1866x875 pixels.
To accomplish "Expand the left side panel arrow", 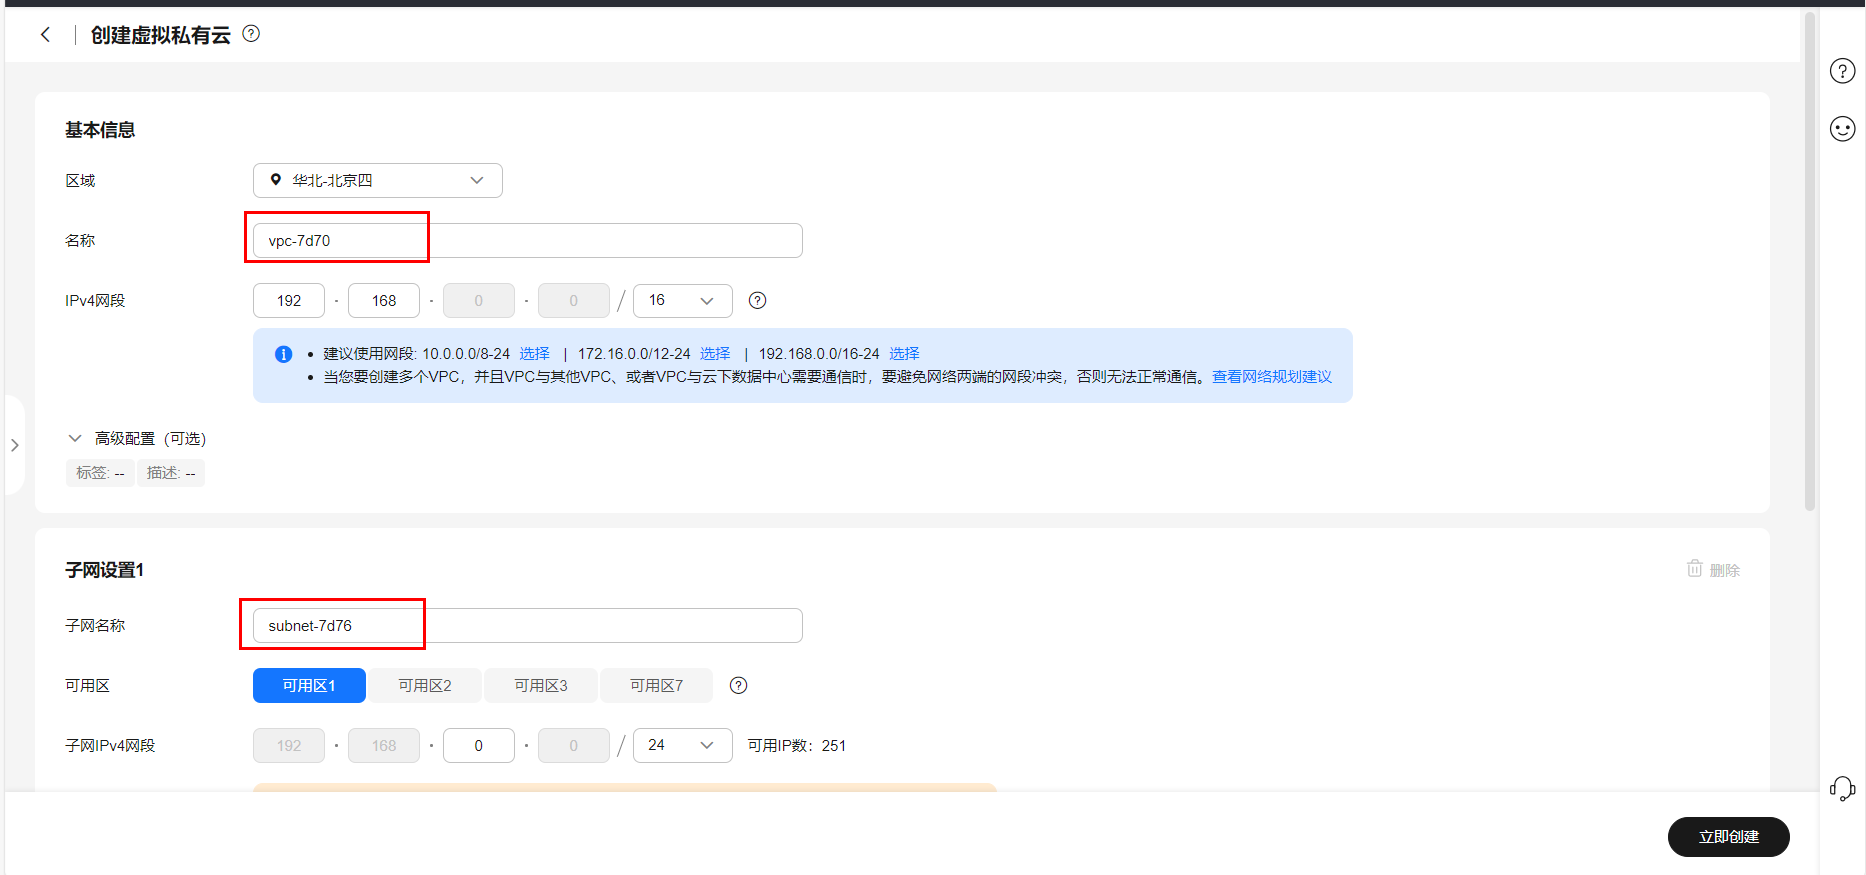I will (x=14, y=445).
